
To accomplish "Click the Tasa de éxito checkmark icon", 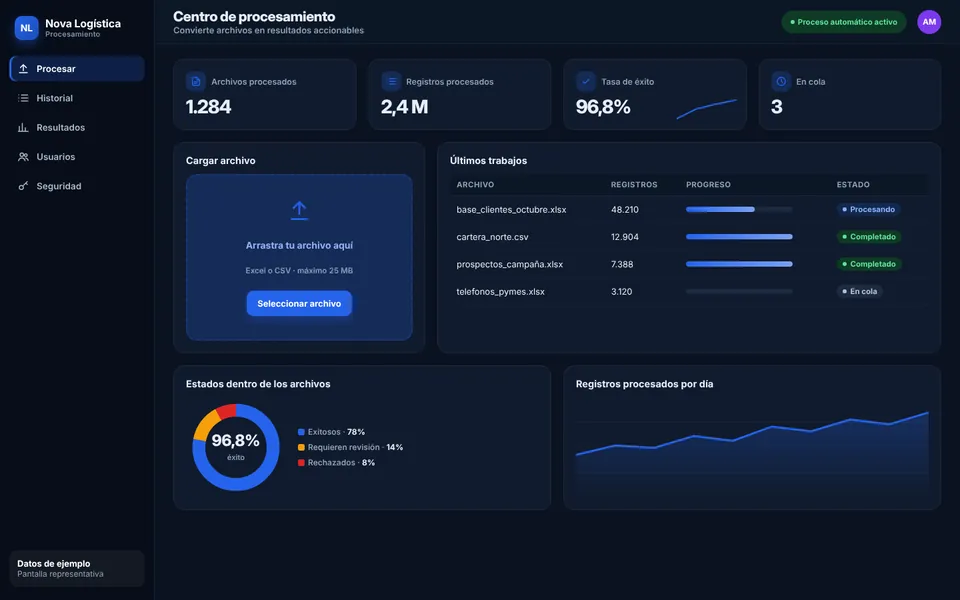I will 586,81.
